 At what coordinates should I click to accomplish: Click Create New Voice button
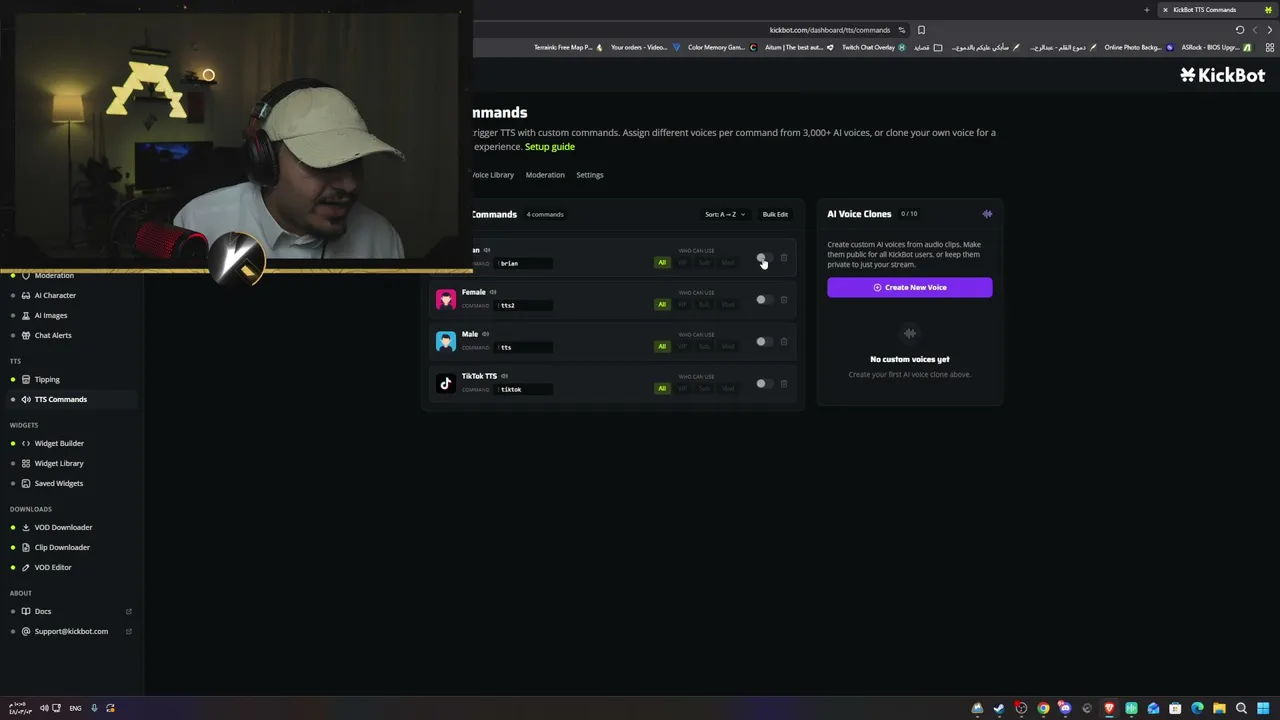(910, 287)
